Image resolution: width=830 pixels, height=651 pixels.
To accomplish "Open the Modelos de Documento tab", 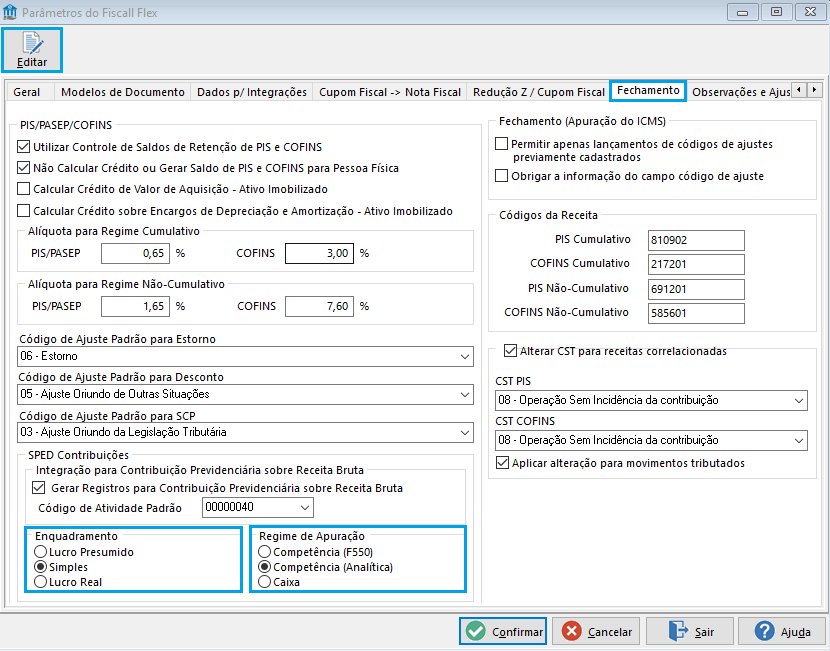I will click(x=123, y=92).
